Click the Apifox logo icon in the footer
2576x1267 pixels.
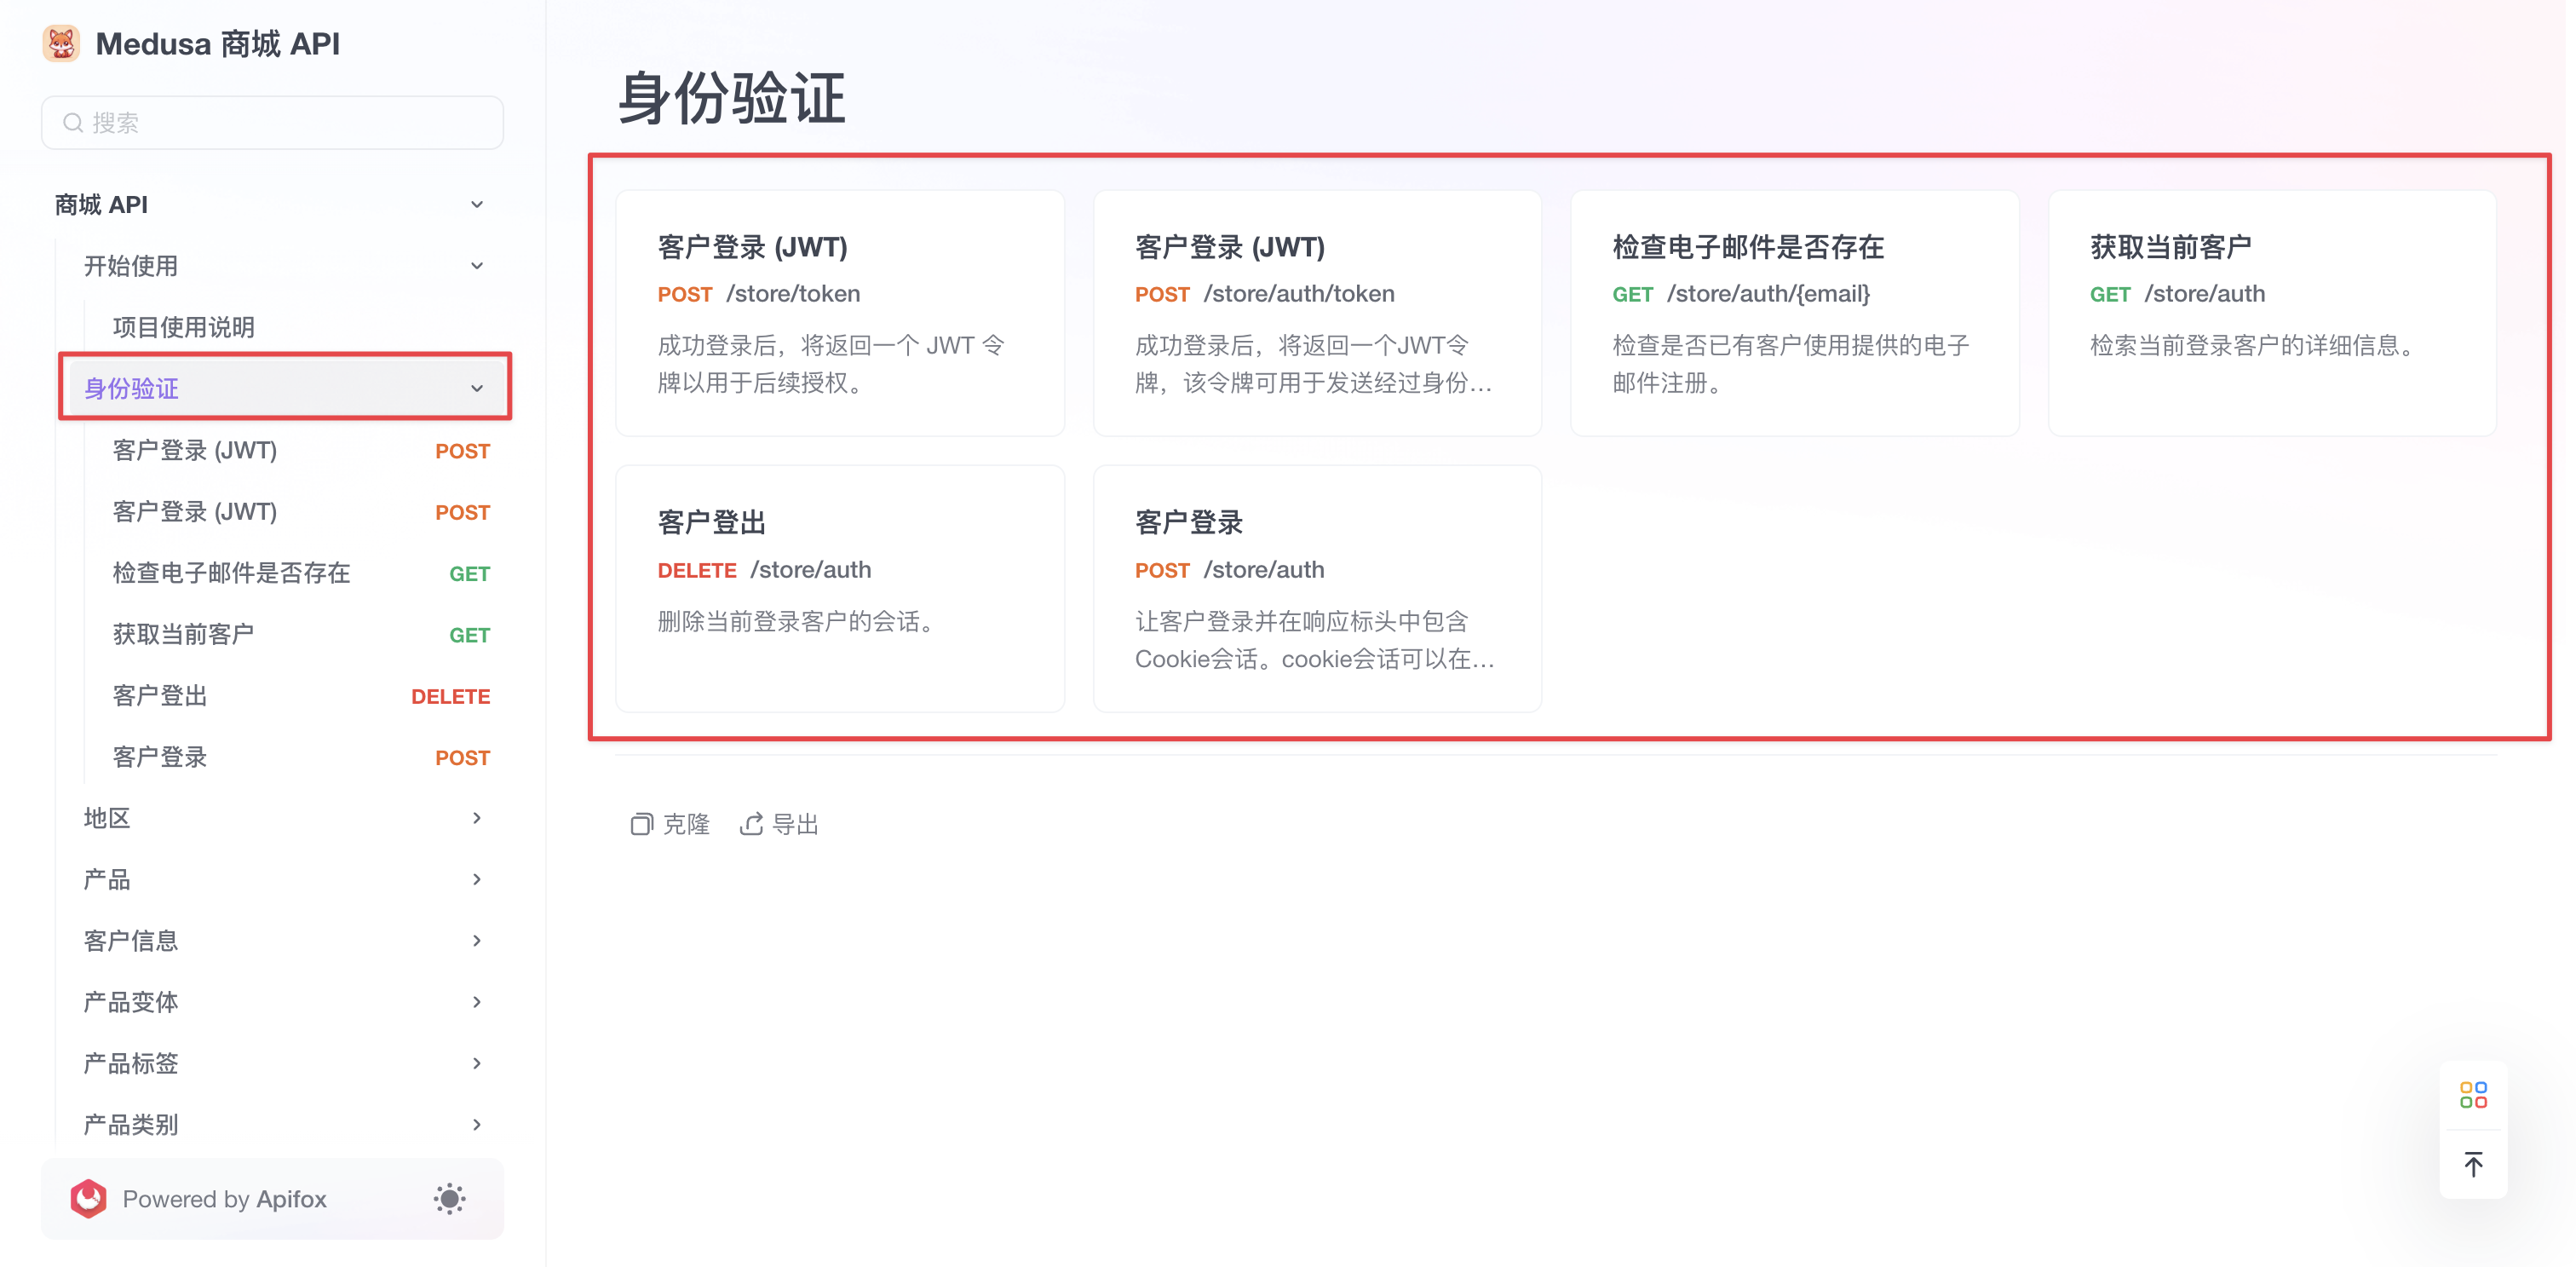(x=88, y=1198)
